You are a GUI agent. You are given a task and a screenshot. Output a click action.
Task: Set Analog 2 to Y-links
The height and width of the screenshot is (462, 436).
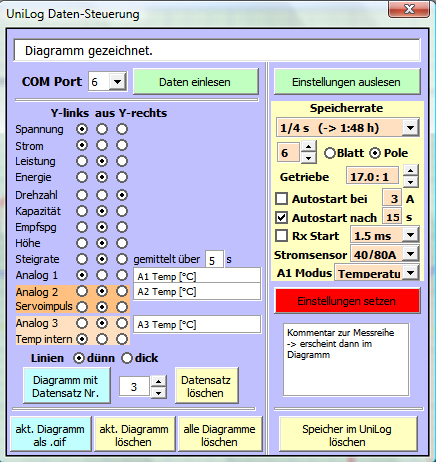click(82, 291)
